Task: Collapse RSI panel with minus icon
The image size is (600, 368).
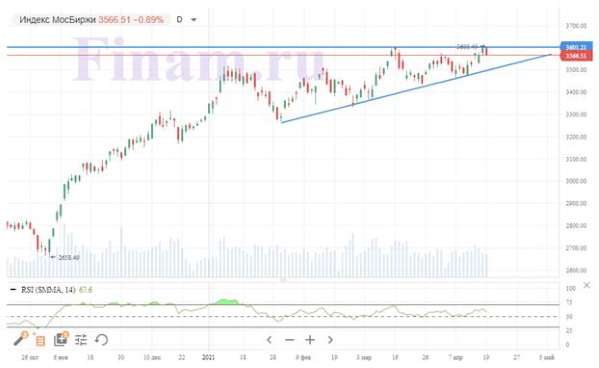Action: pyautogui.click(x=13, y=290)
